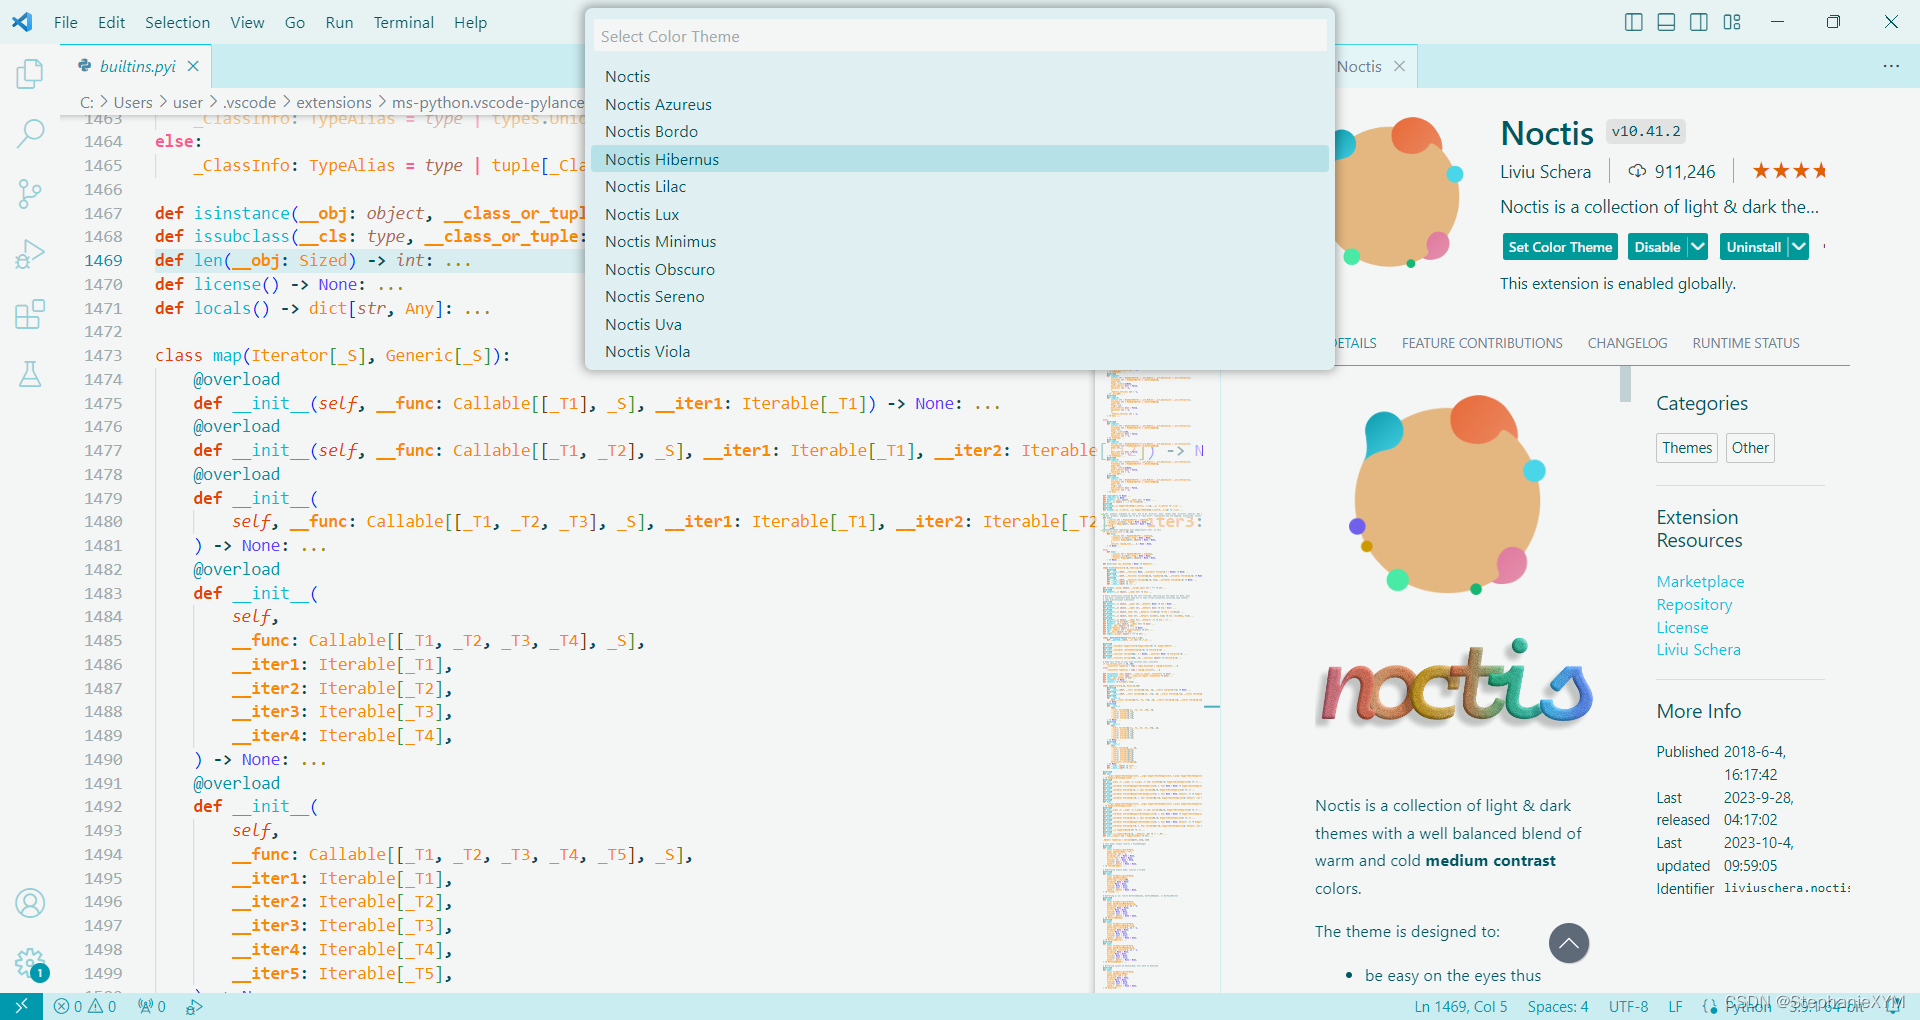The height and width of the screenshot is (1020, 1920).
Task: Click the star rating of Noctis
Action: click(1789, 171)
